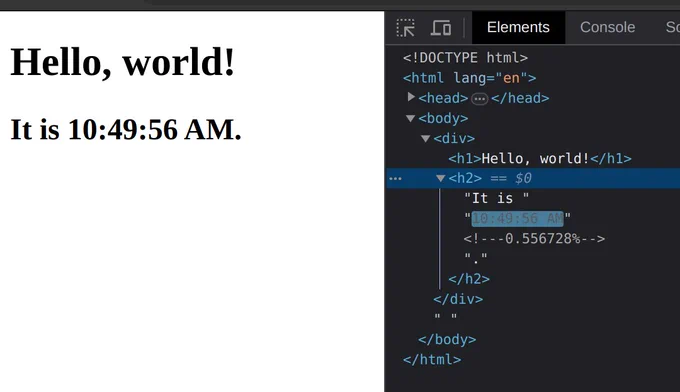The image size is (680, 392).
Task: Select the 0.556728% comment node
Action: (534, 239)
